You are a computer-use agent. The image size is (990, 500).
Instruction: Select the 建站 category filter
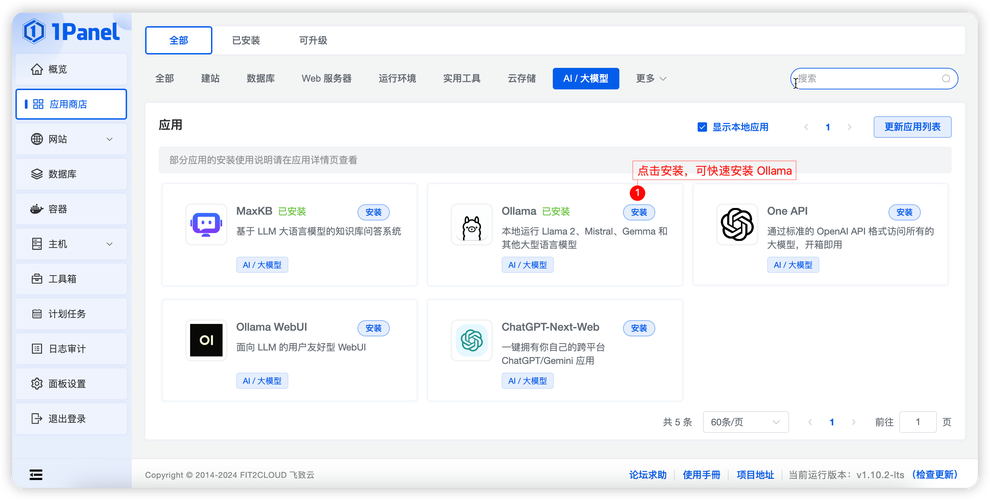coord(210,78)
